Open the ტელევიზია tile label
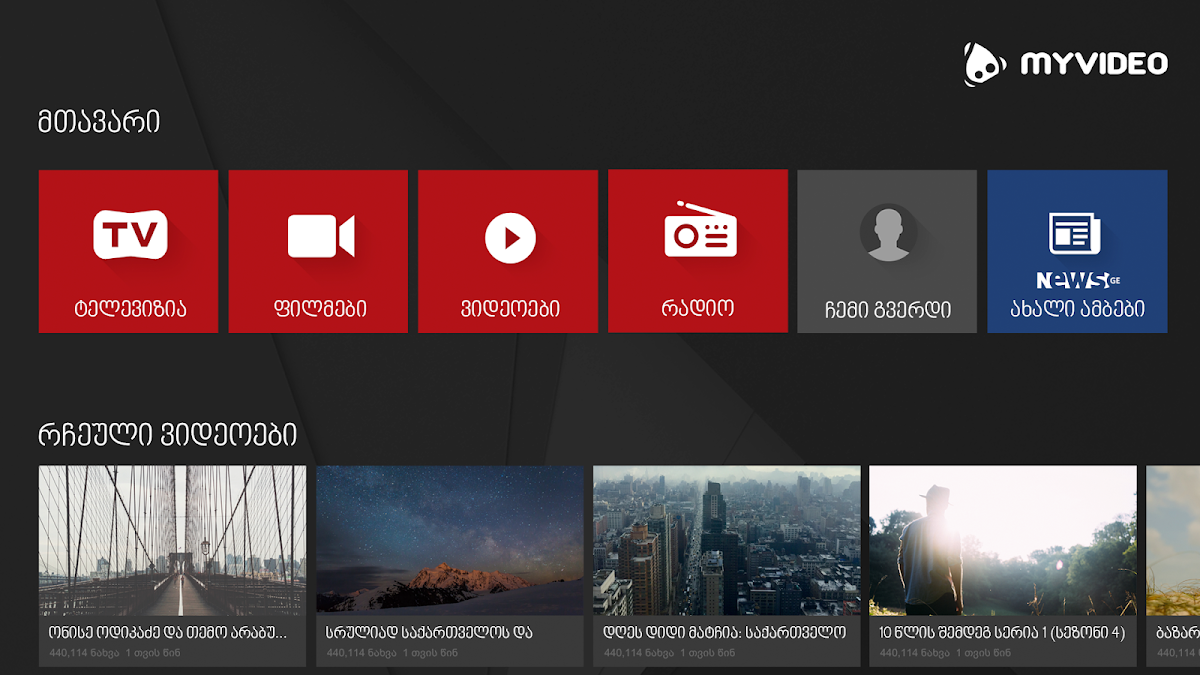Image resolution: width=1200 pixels, height=675 pixels. (x=129, y=308)
